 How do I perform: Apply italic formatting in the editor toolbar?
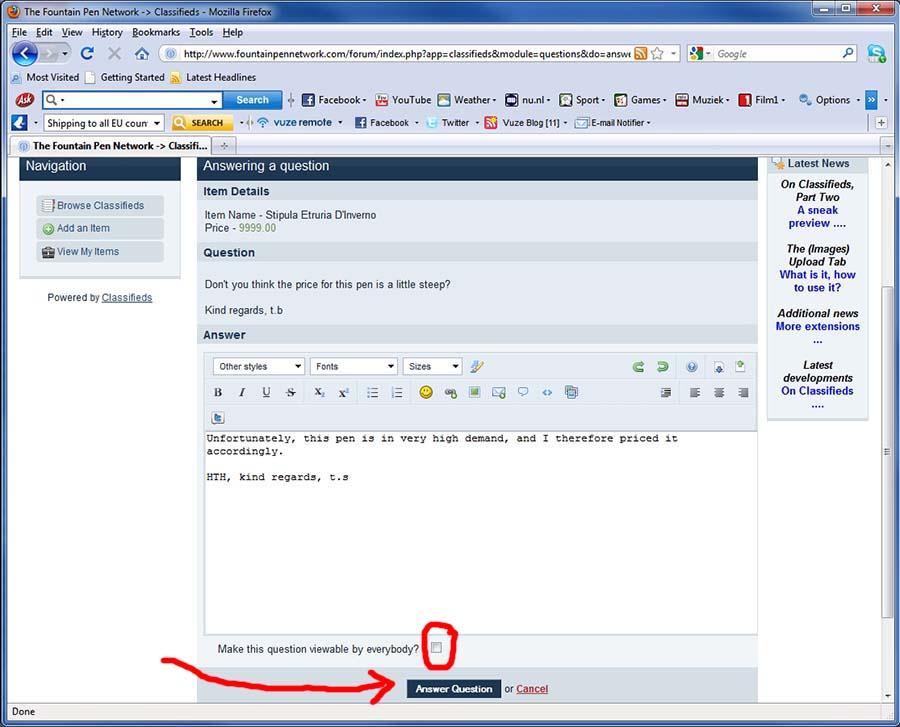[x=242, y=393]
